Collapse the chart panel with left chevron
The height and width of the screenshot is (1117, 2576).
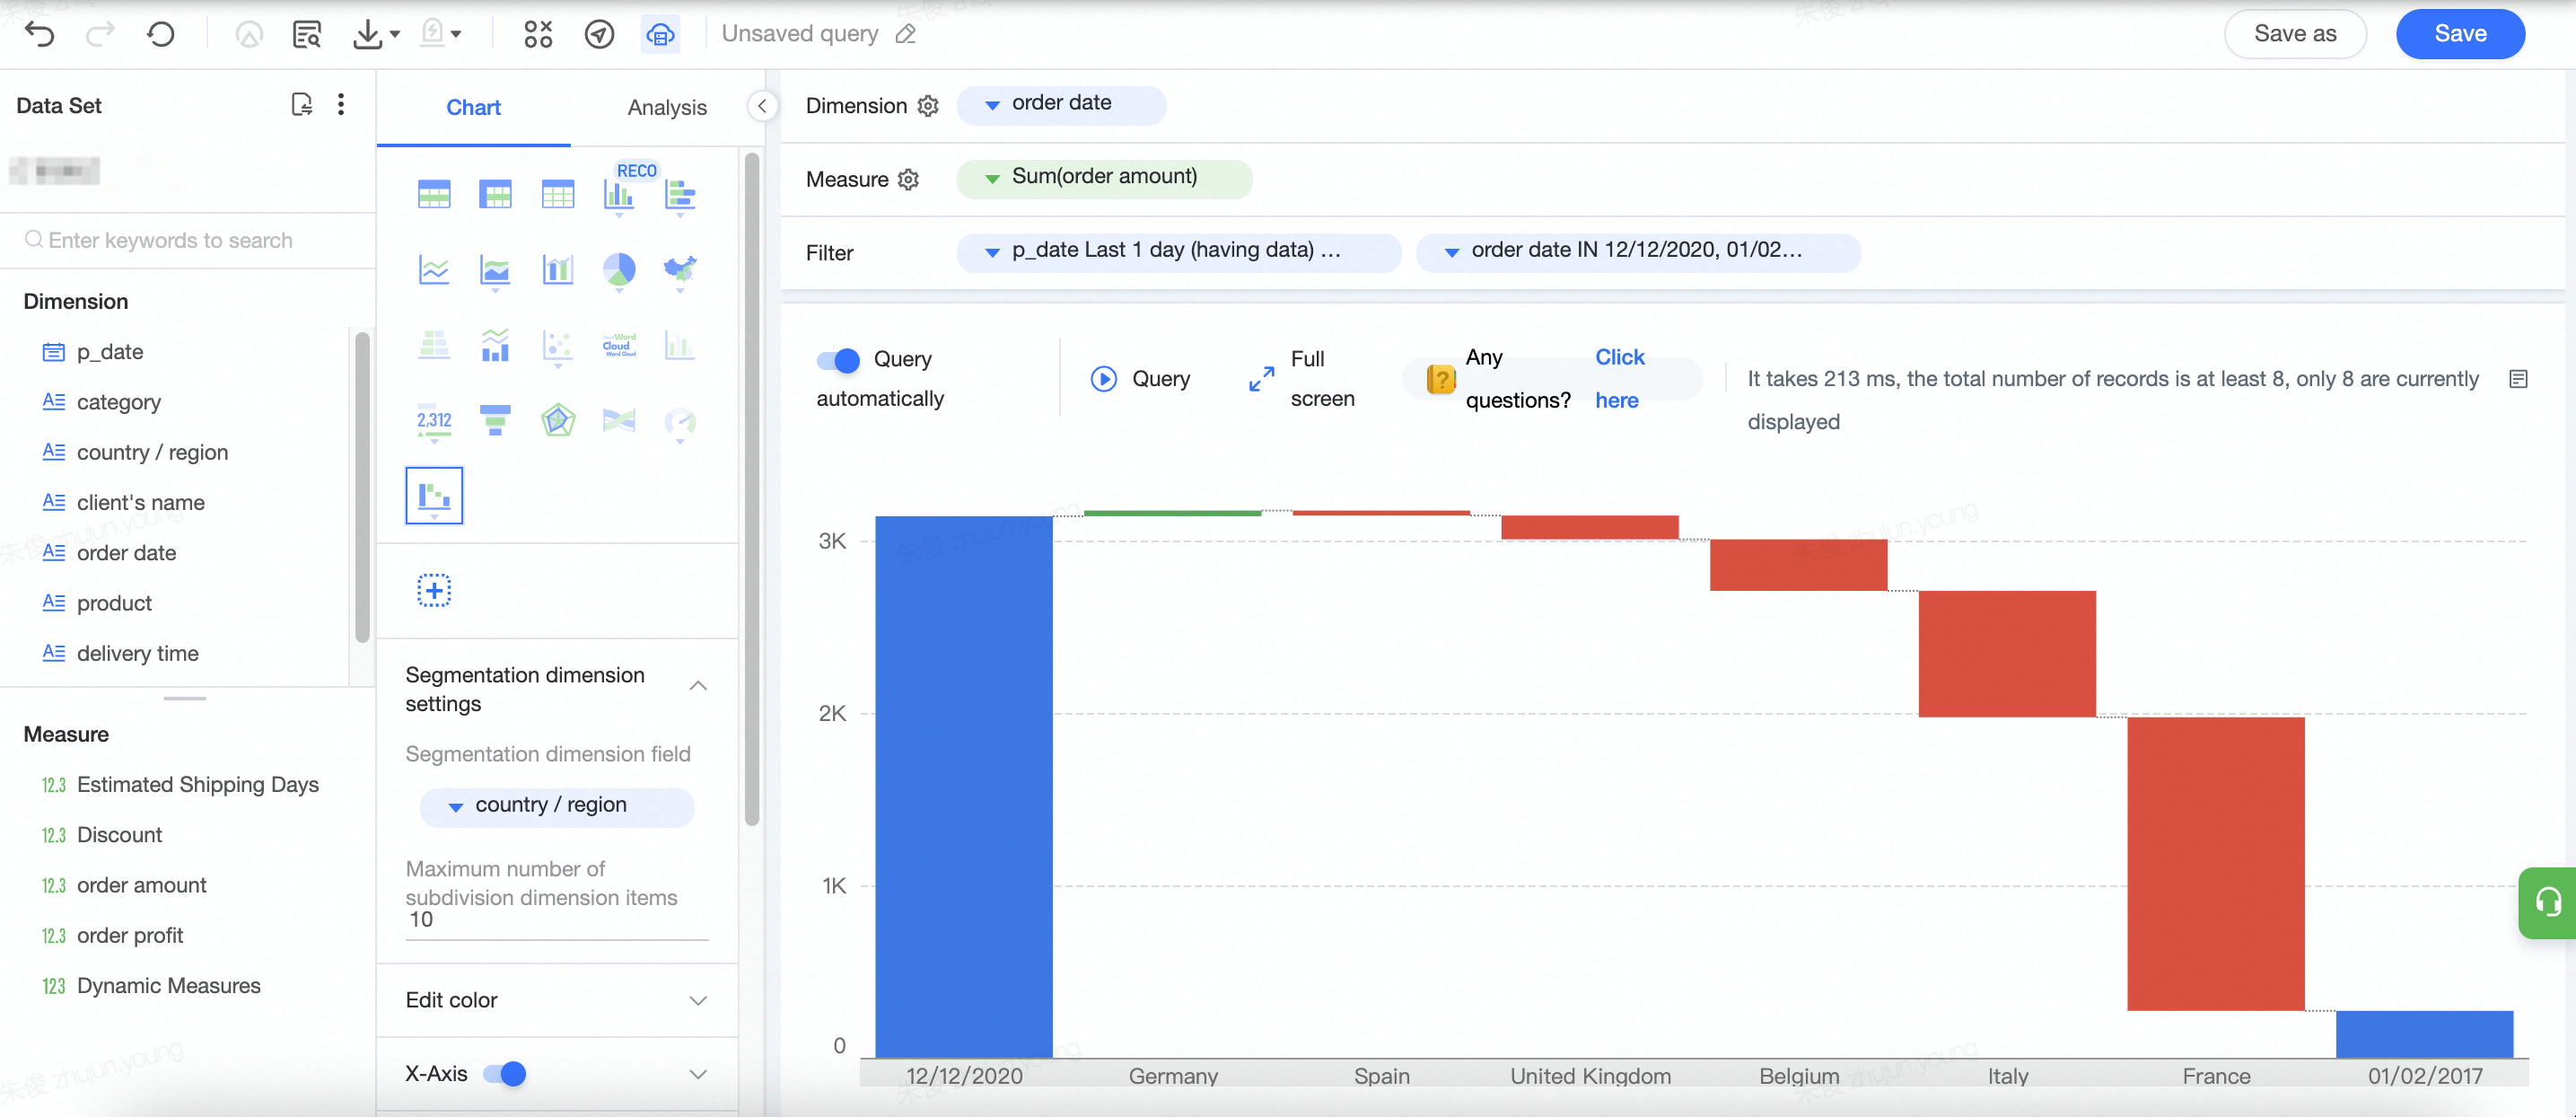pyautogui.click(x=762, y=106)
